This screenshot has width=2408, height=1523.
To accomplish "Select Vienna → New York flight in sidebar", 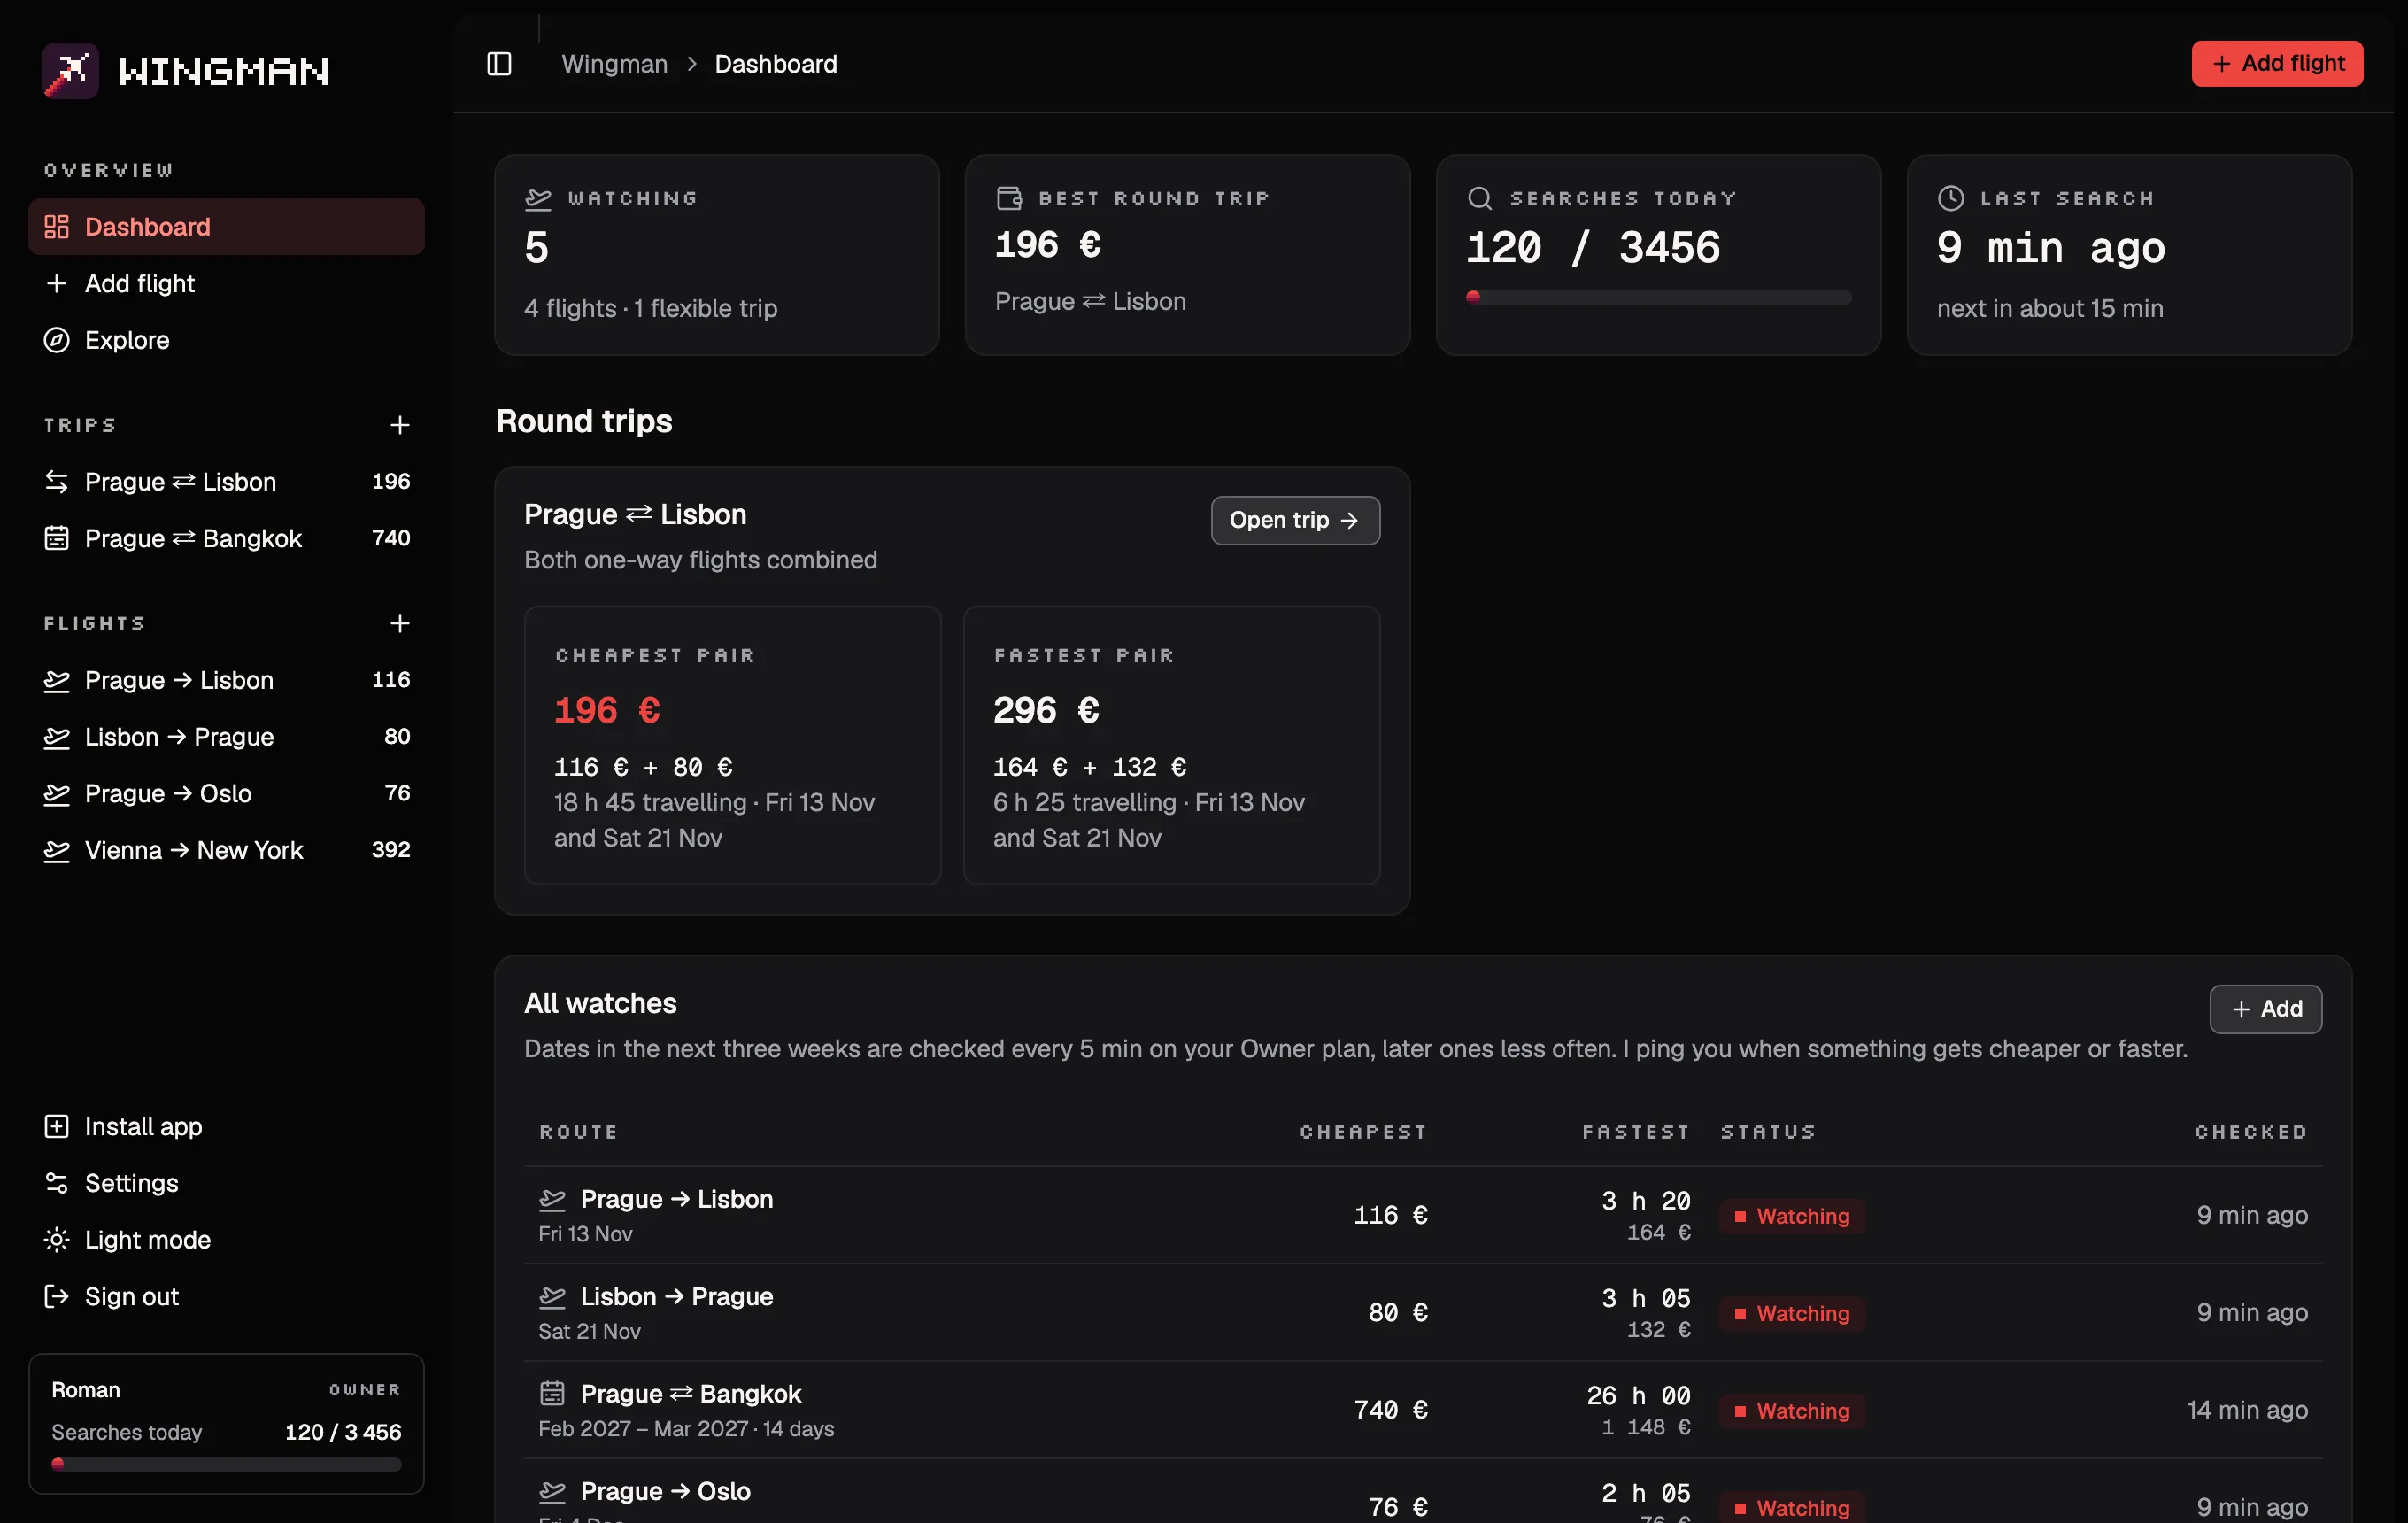I will (x=227, y=850).
